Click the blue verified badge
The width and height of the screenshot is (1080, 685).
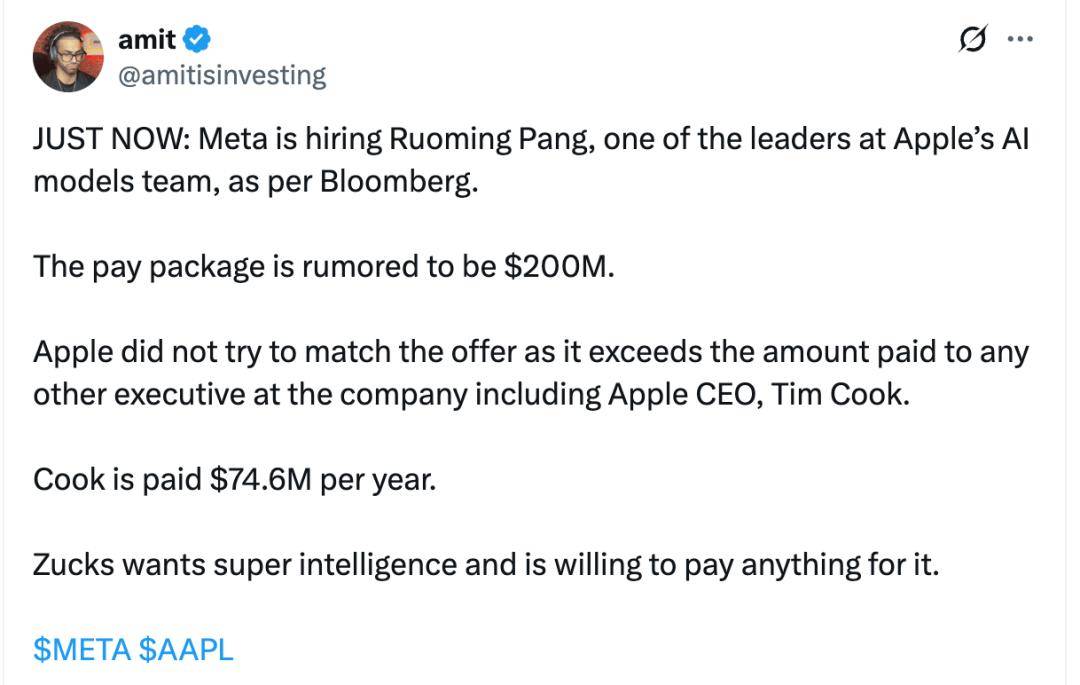click(x=197, y=40)
